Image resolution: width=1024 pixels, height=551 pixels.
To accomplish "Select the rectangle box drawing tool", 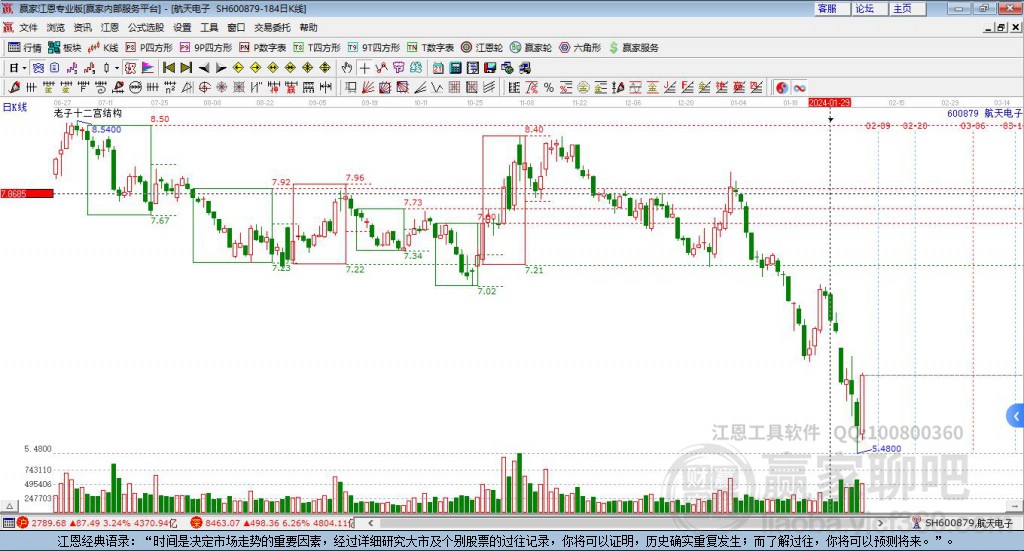I will click(351, 87).
